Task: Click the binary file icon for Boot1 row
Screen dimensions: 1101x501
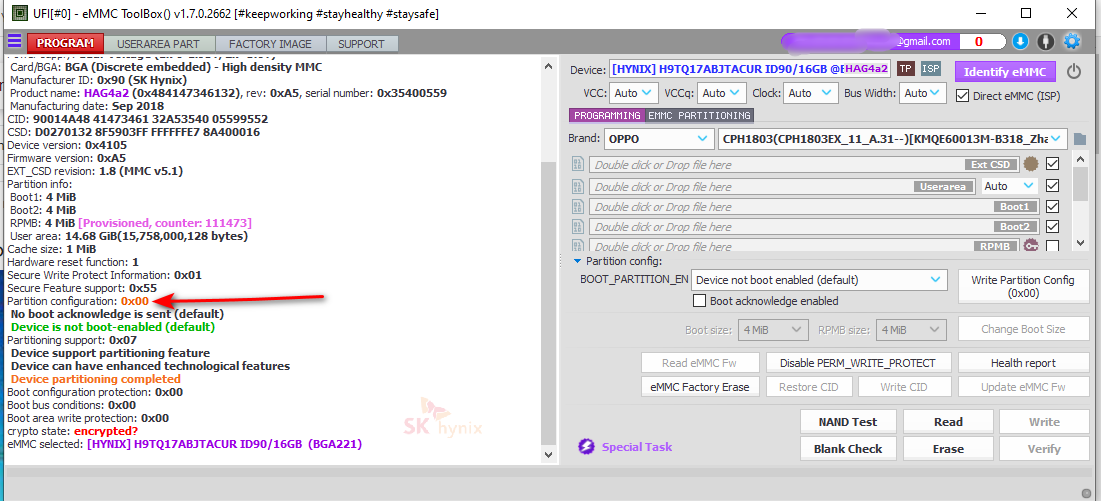Action: (578, 207)
